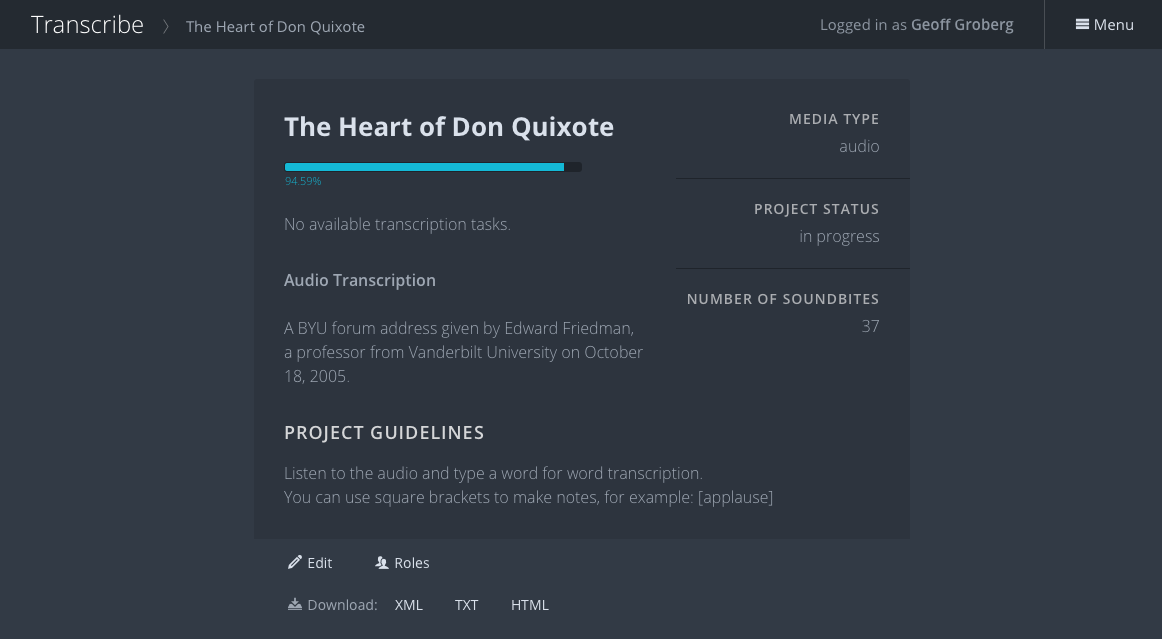
Task: Click the project completion progress bar
Action: tap(433, 167)
